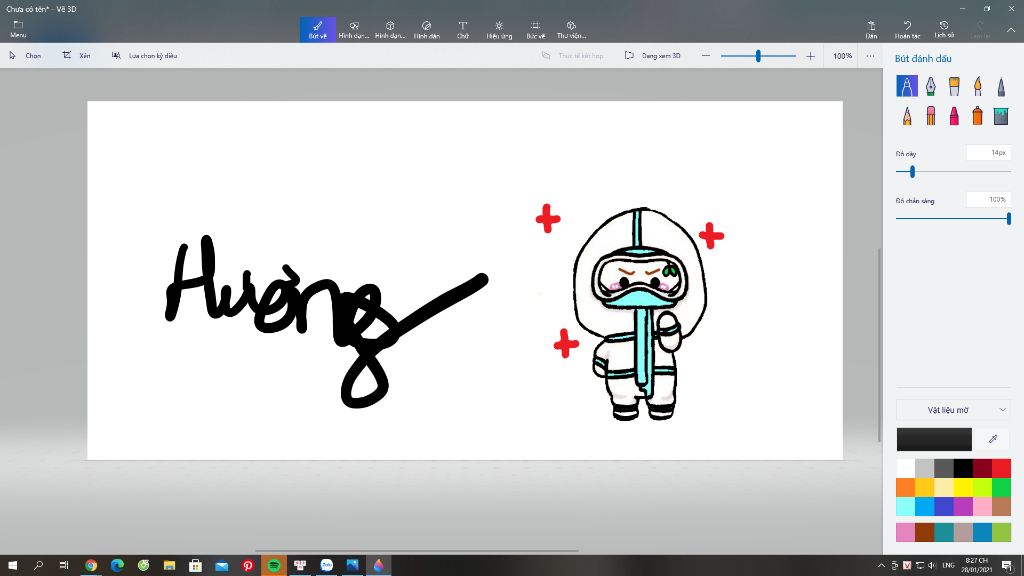This screenshot has height=576, width=1024.
Task: Select the Eraser tool
Action: click(931, 116)
